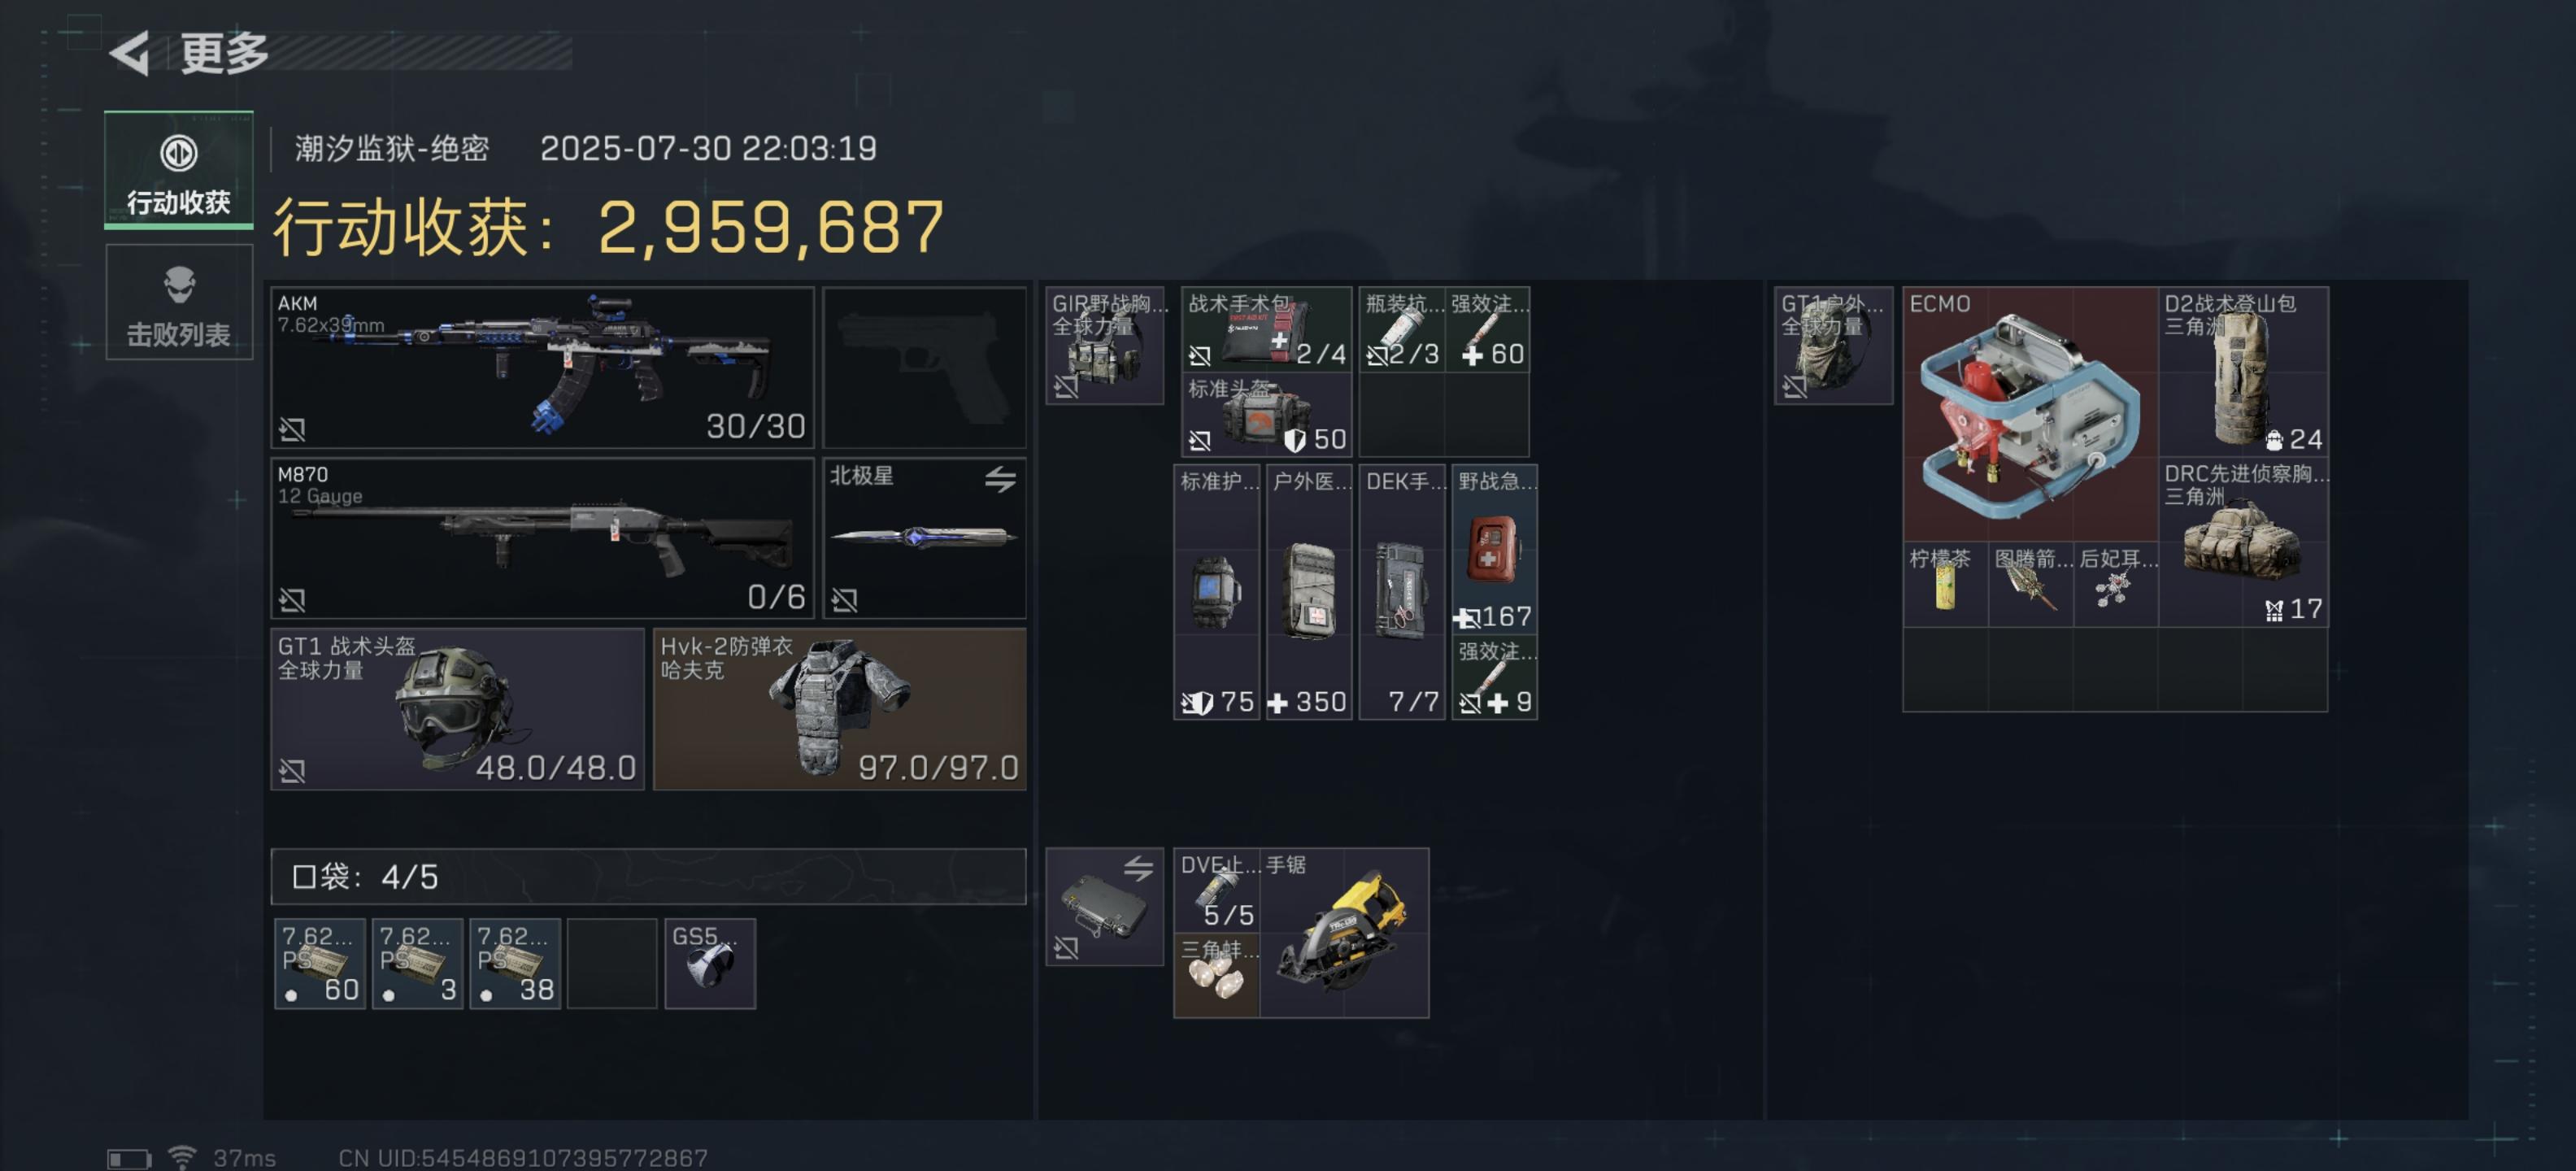
Task: Select the 柠檬茶 can item
Action: click(x=1945, y=585)
